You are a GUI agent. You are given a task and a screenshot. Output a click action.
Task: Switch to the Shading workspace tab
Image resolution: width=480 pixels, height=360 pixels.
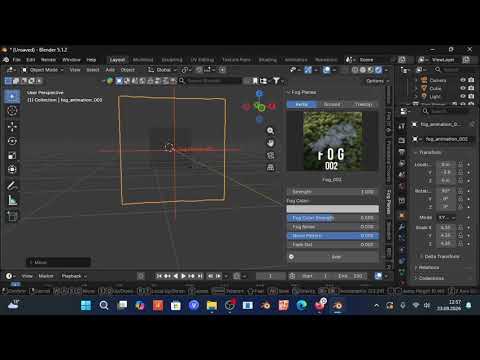(x=268, y=60)
